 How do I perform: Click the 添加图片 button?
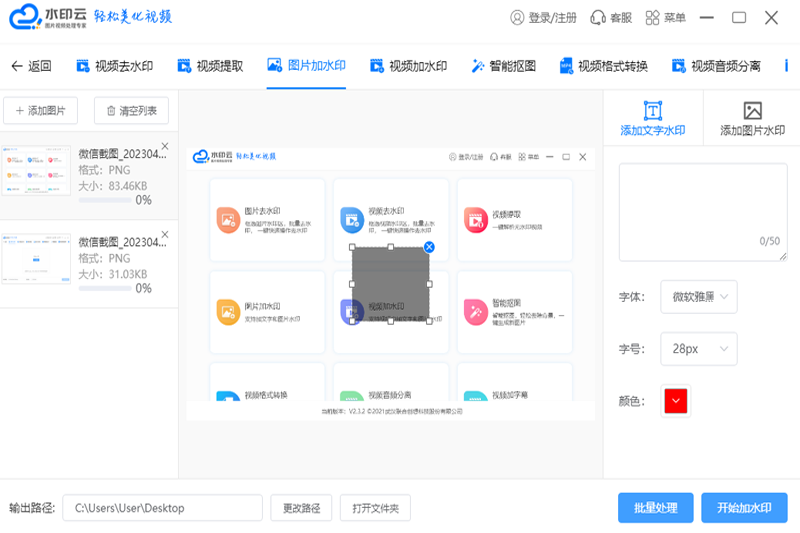(x=41, y=110)
